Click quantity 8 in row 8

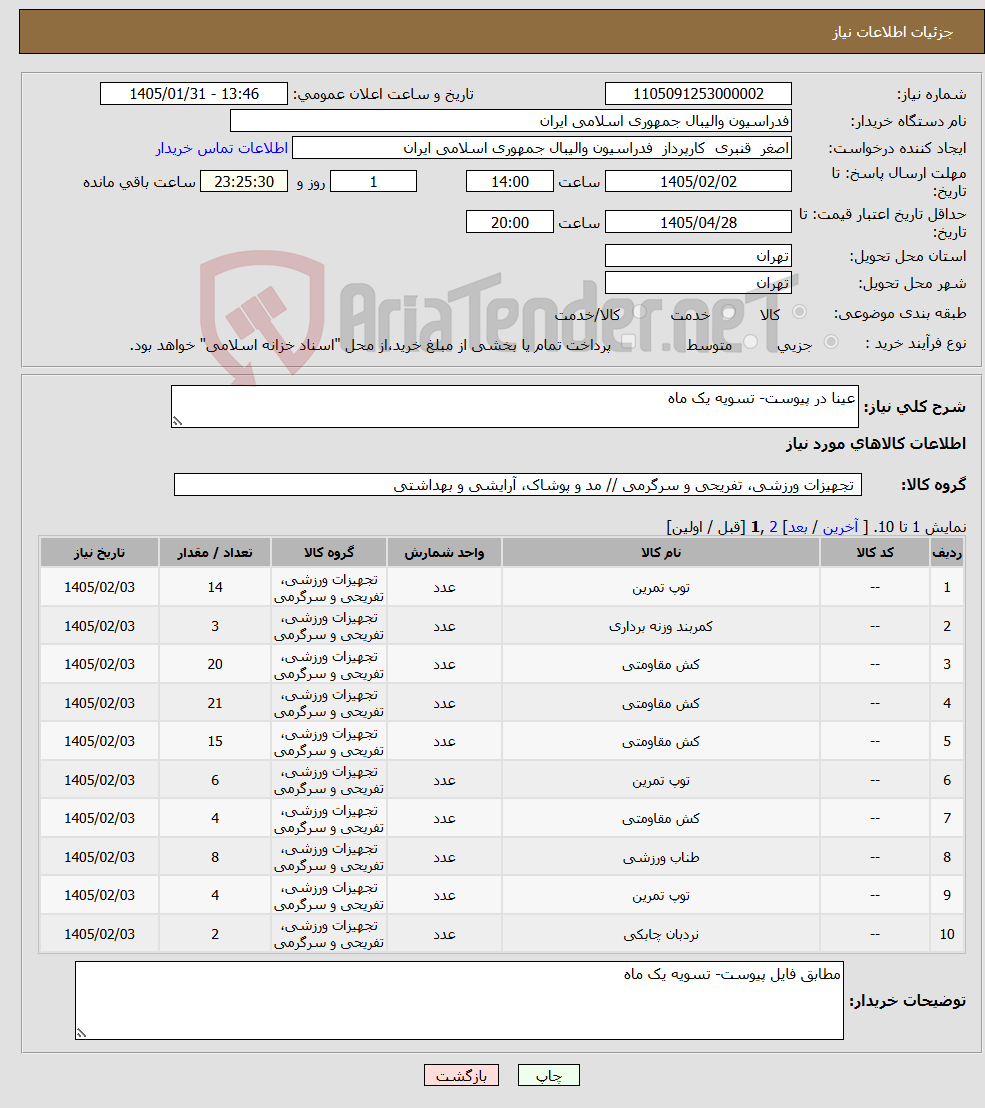click(x=215, y=857)
